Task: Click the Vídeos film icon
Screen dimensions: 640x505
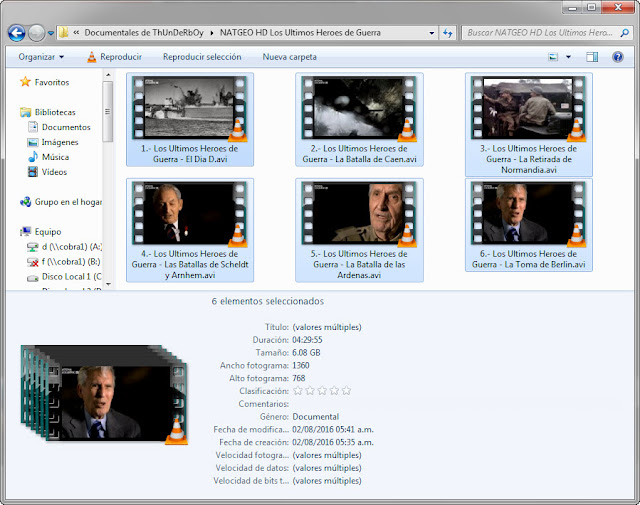Action: [x=33, y=172]
